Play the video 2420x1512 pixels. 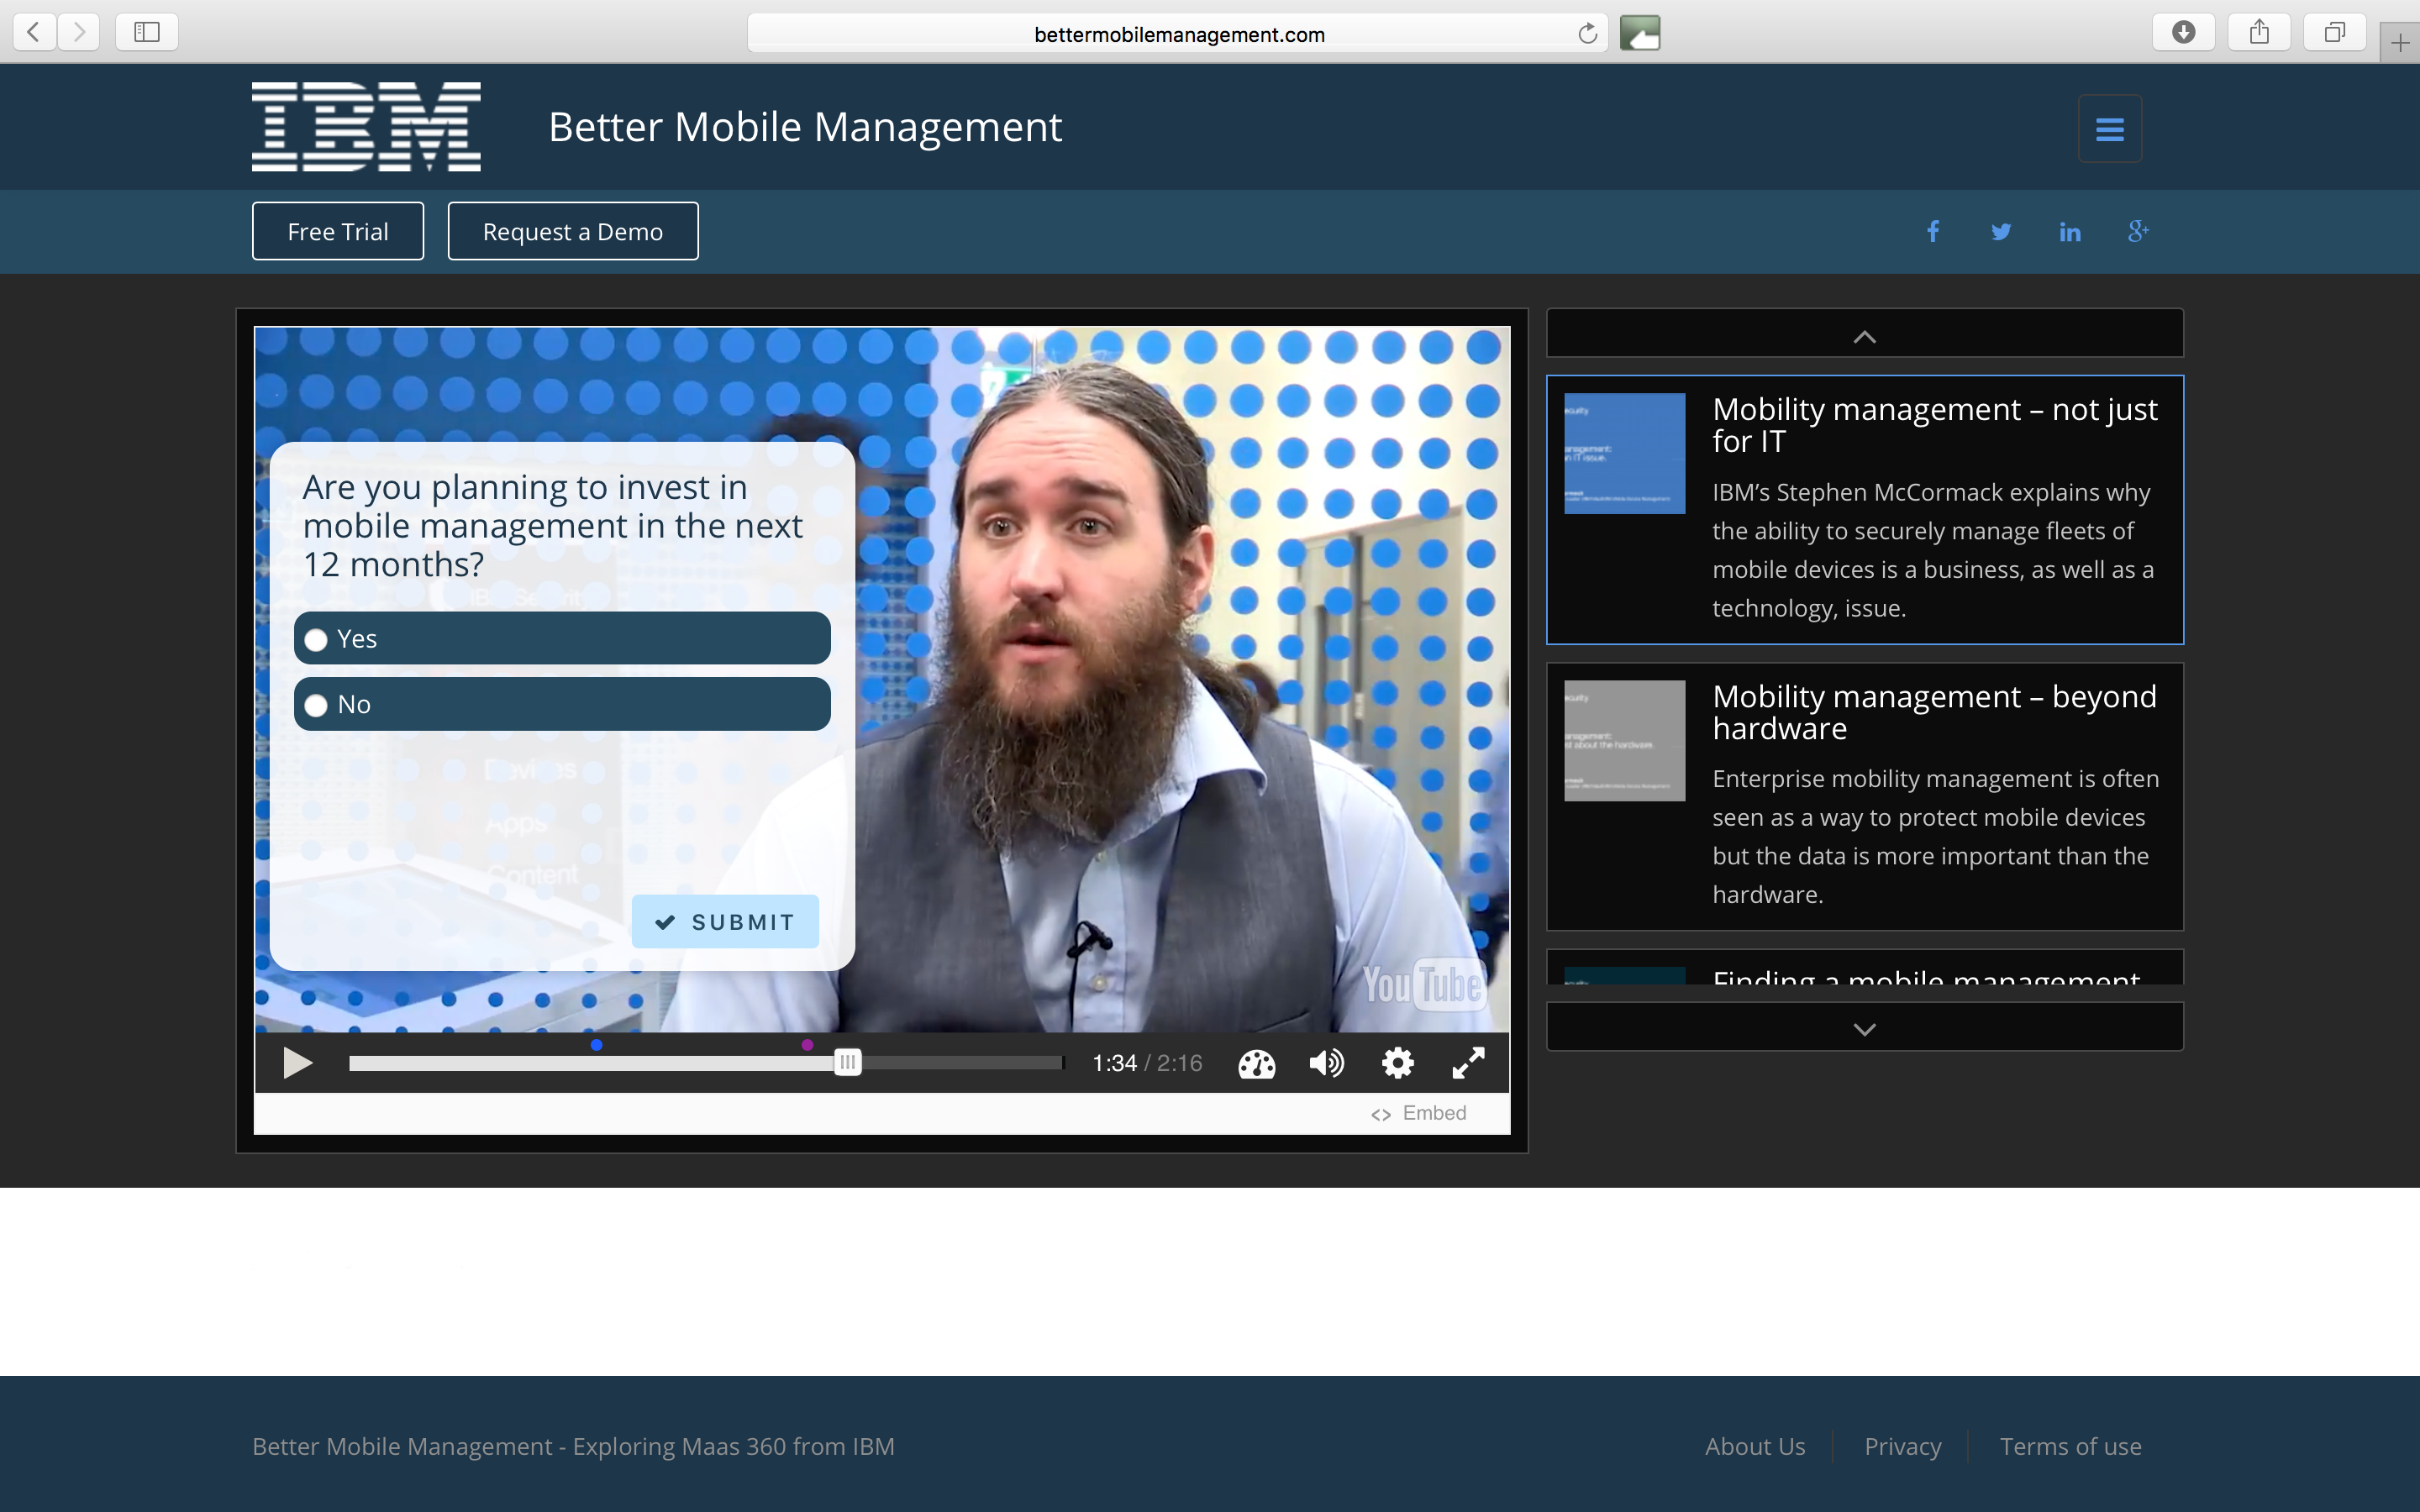point(297,1063)
